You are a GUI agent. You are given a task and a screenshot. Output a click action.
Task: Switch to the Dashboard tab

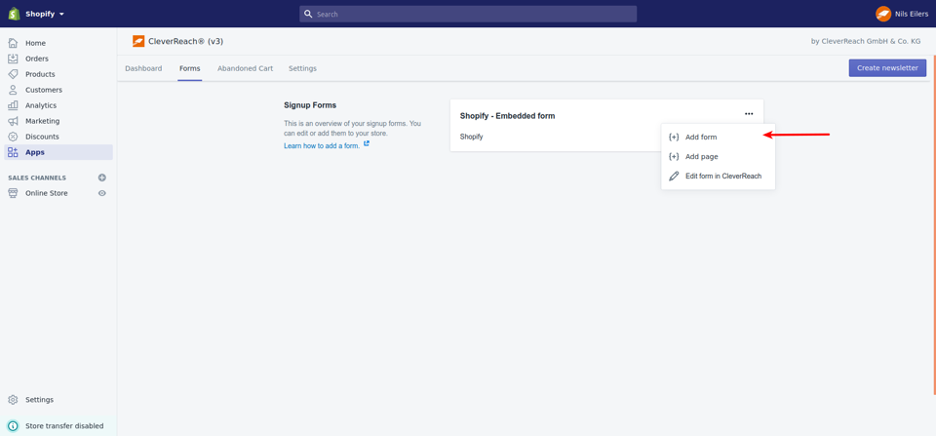[x=143, y=69]
